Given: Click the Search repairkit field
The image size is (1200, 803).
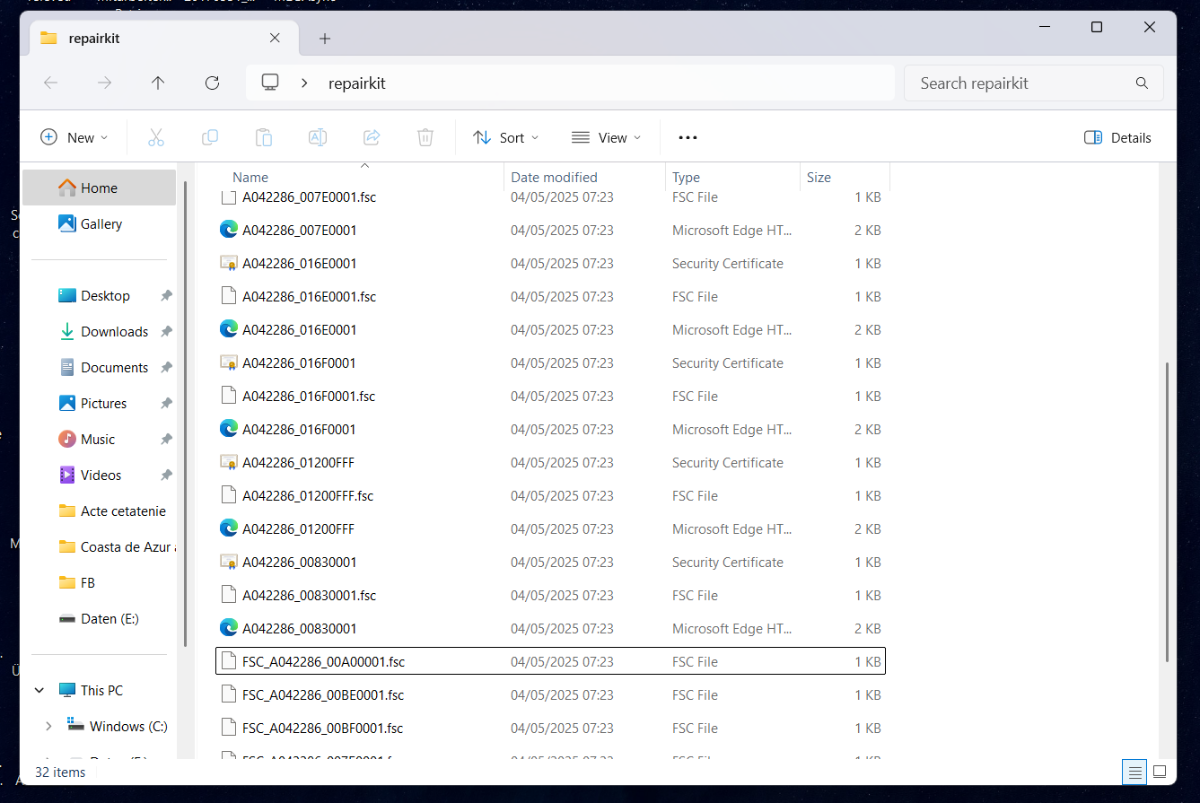Looking at the screenshot, I should pos(1020,83).
